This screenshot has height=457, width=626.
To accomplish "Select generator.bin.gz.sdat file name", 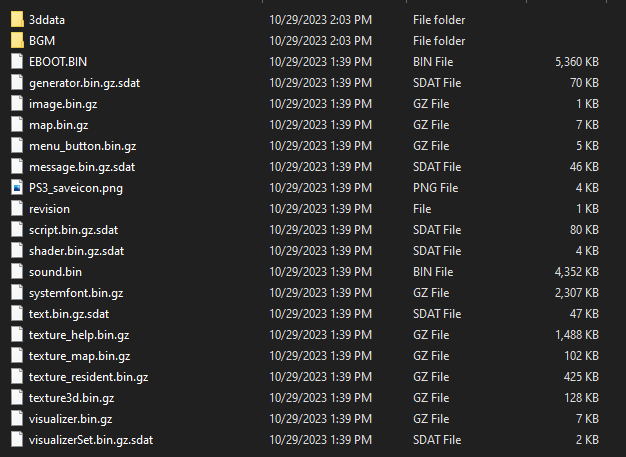I will 85,83.
